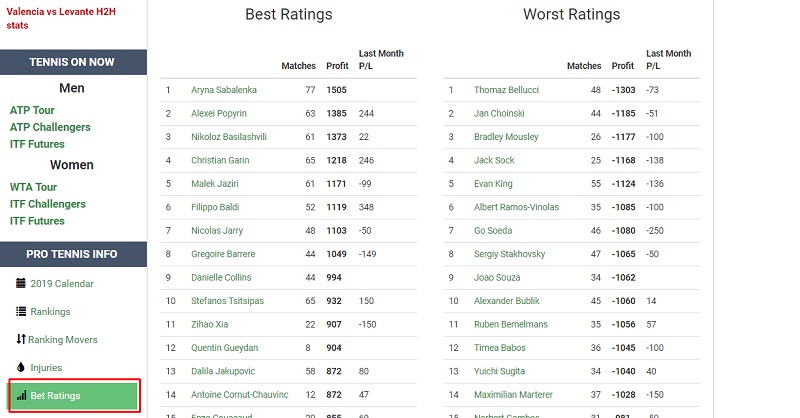
Task: Click the Best Ratings Profit column header
Action: 337,66
